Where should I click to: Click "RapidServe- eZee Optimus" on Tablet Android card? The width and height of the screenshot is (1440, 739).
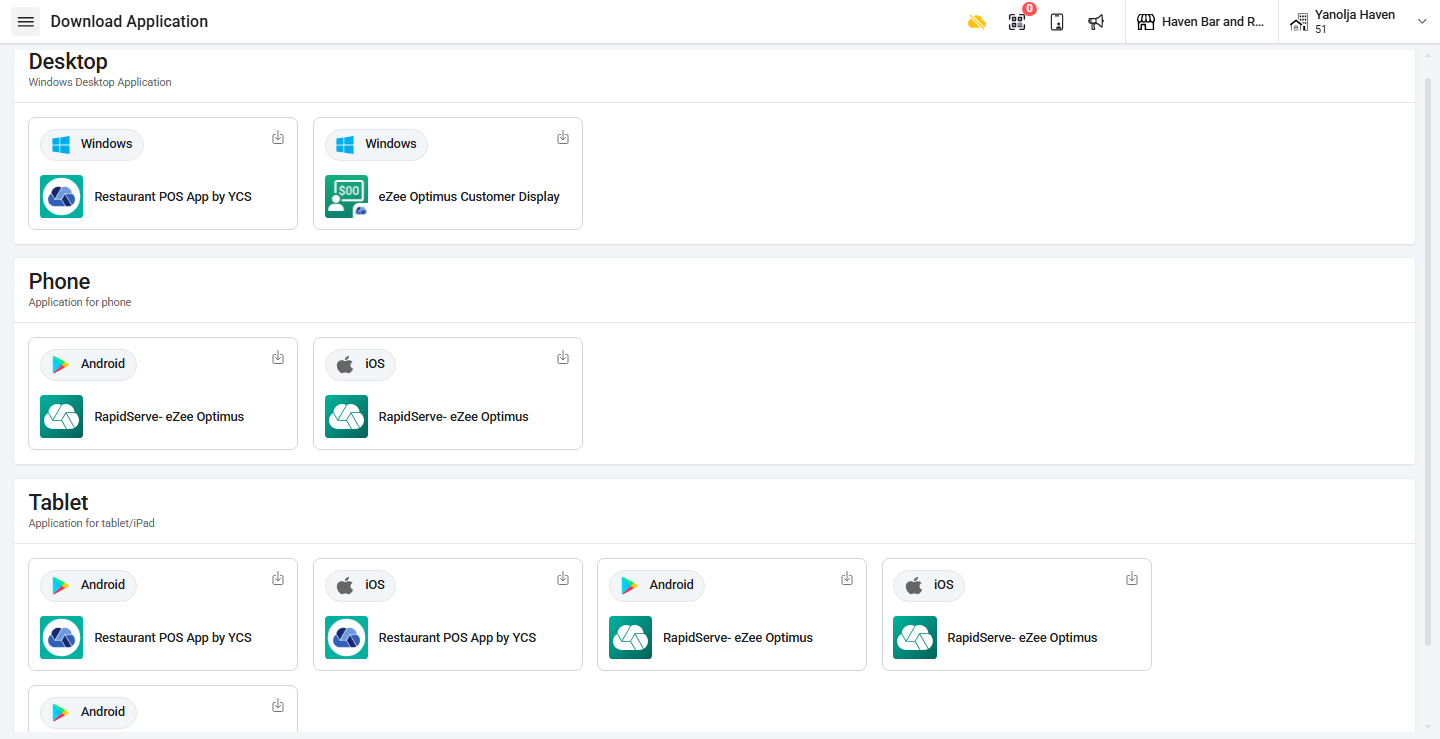(x=738, y=638)
